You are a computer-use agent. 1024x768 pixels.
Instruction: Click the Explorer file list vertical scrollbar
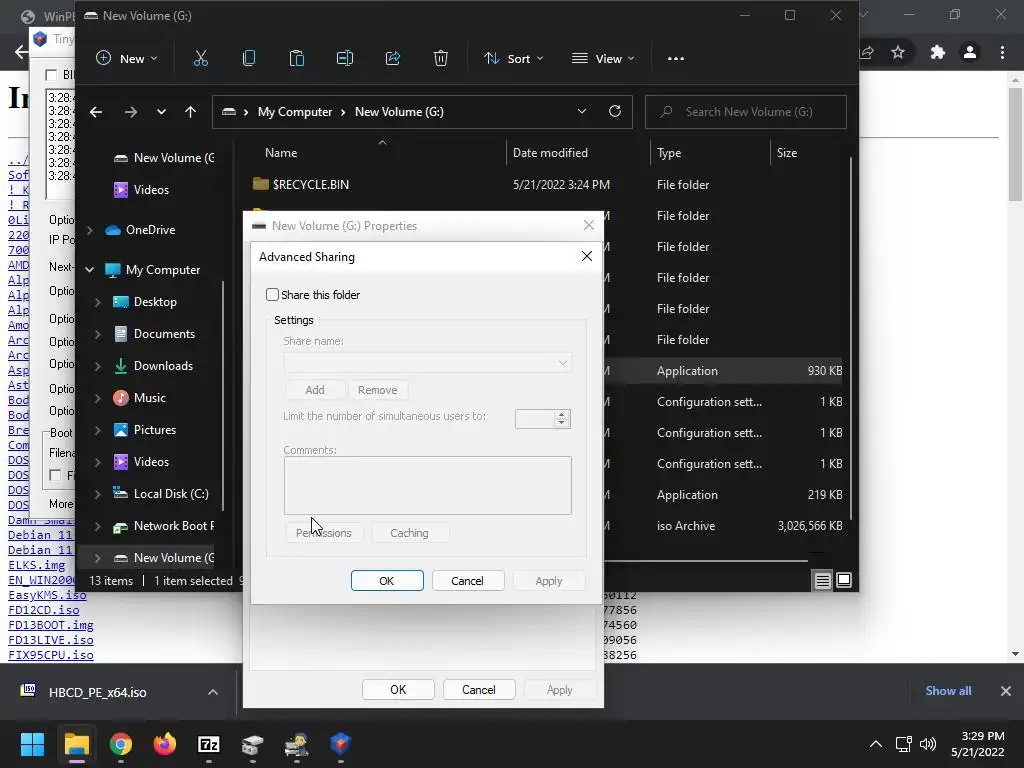[851, 340]
